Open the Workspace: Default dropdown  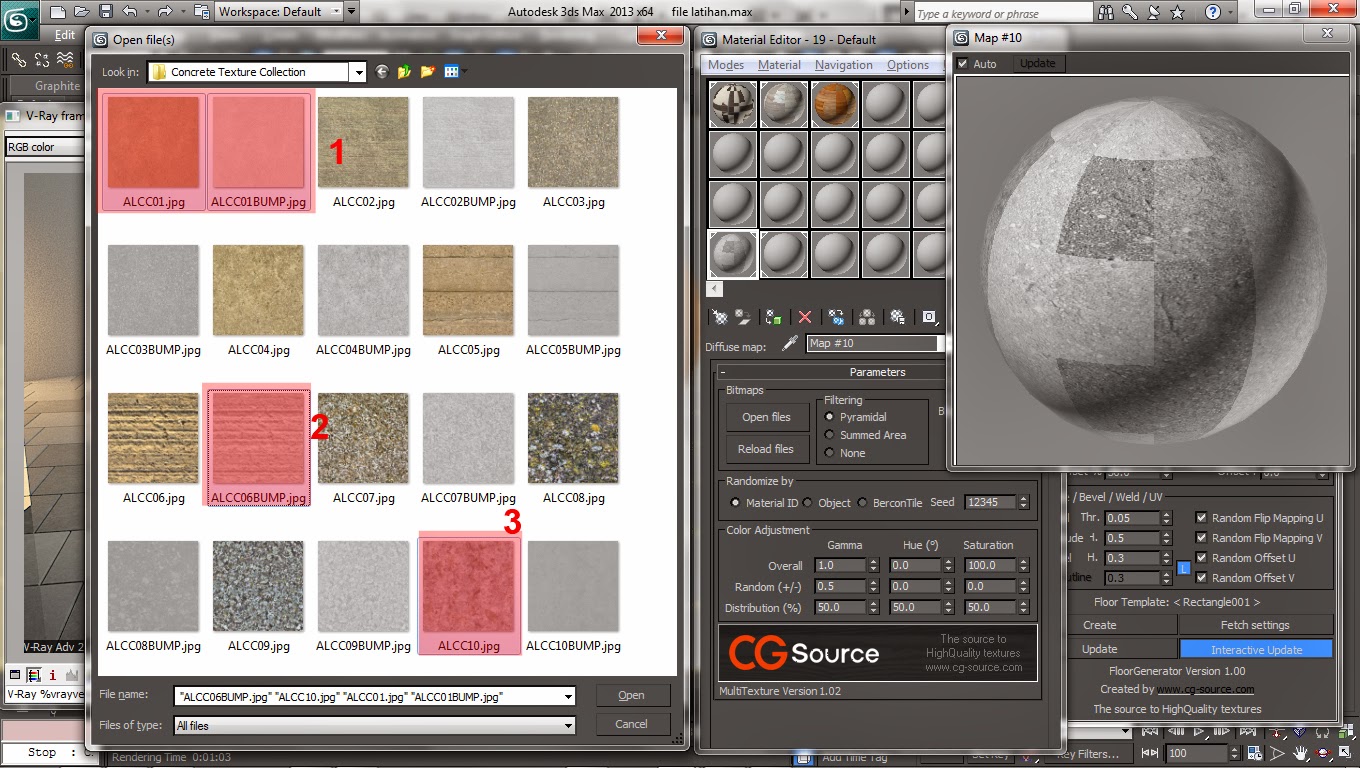(337, 11)
